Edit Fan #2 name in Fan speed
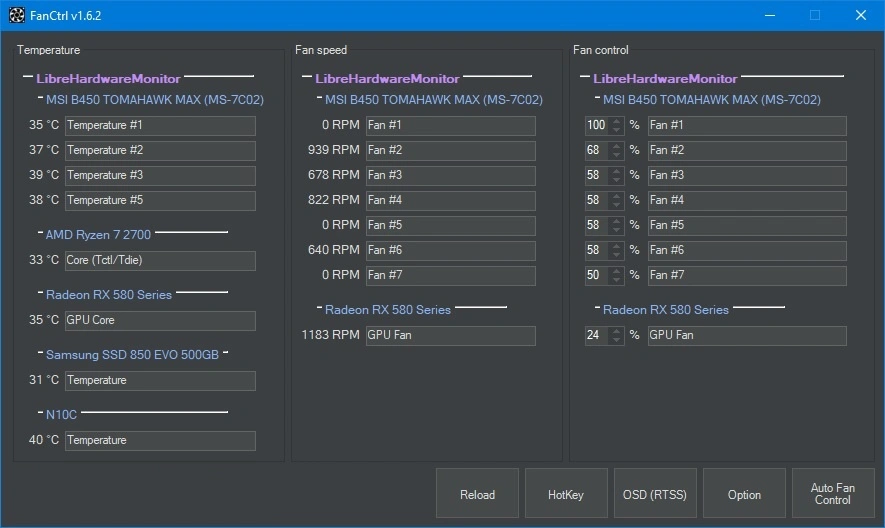Screen dimensions: 885x528 click(x=450, y=150)
